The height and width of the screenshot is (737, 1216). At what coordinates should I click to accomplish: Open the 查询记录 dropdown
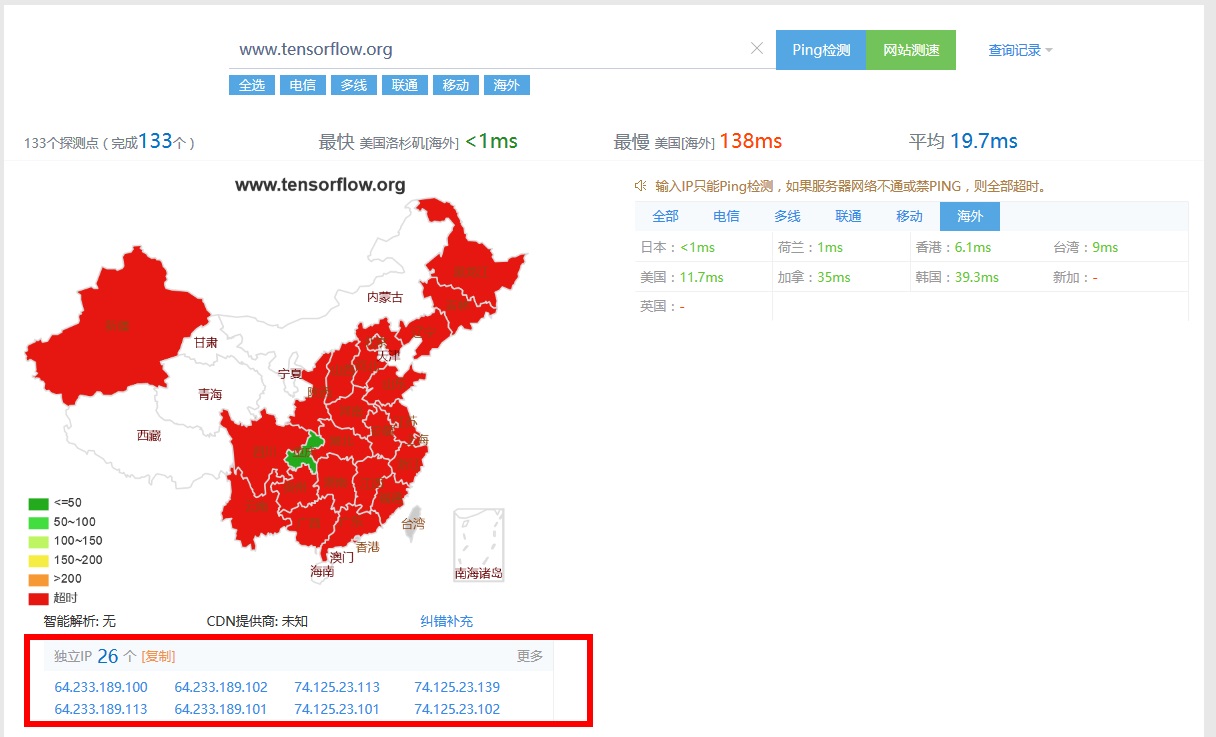pos(1020,50)
